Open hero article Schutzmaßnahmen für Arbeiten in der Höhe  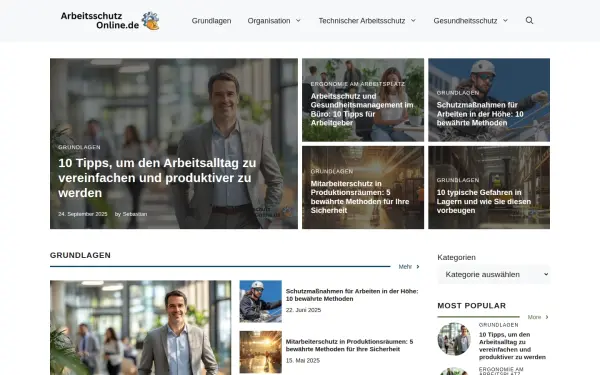tap(480, 114)
